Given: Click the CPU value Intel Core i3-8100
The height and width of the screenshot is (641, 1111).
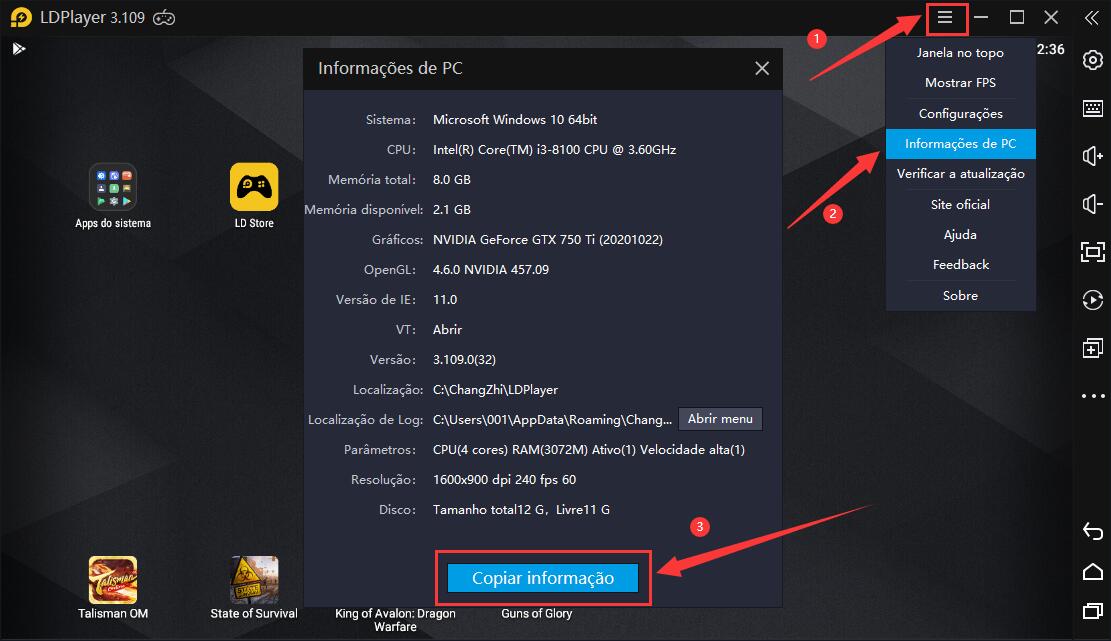Looking at the screenshot, I should [x=554, y=149].
